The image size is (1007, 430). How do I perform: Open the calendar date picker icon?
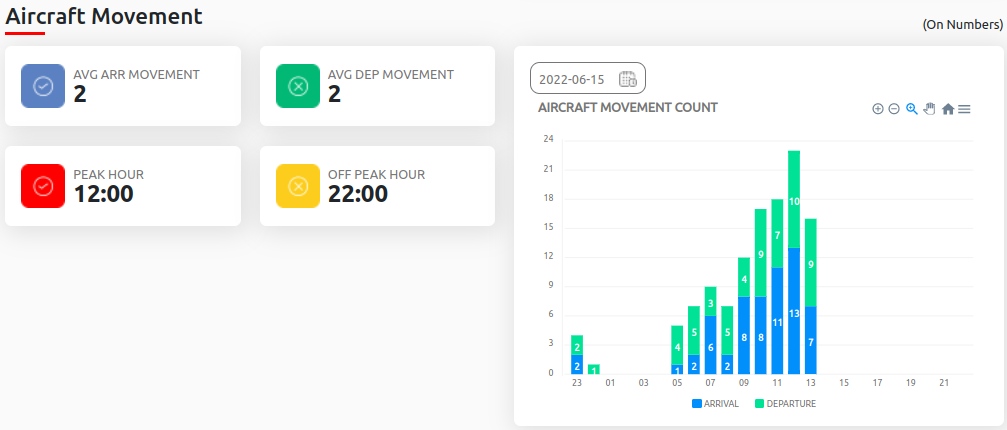(x=628, y=79)
